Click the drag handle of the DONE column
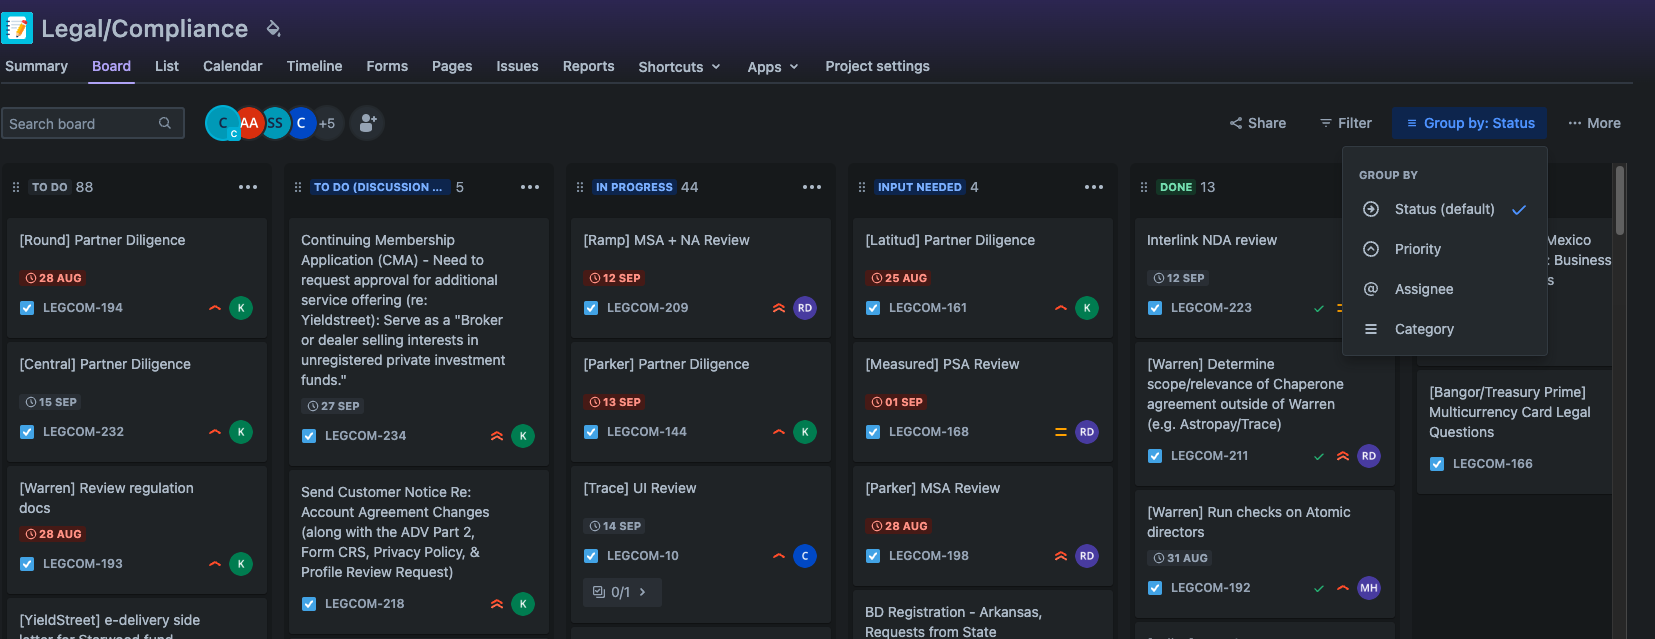Image resolution: width=1655 pixels, height=639 pixels. click(1145, 187)
